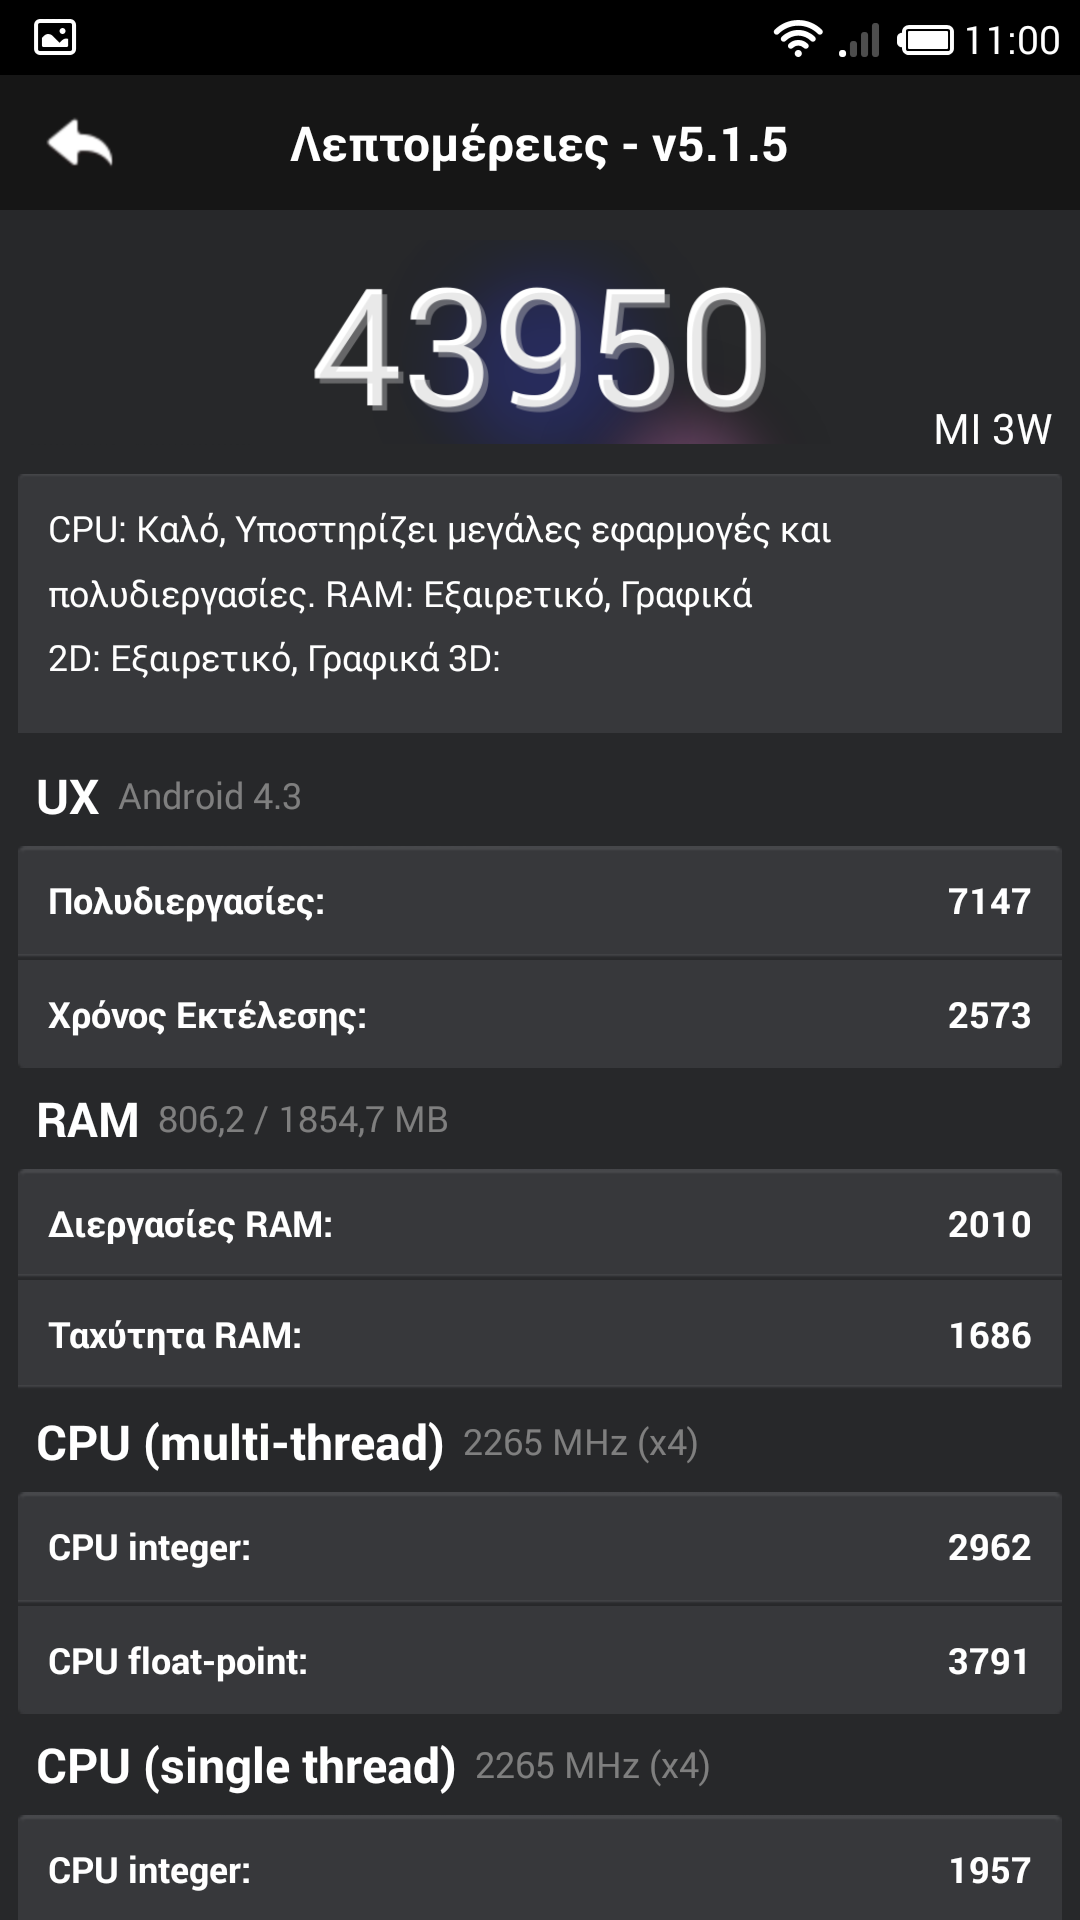Screen dimensions: 1080x1920
Task: Tap the total score 43950
Action: click(x=540, y=348)
